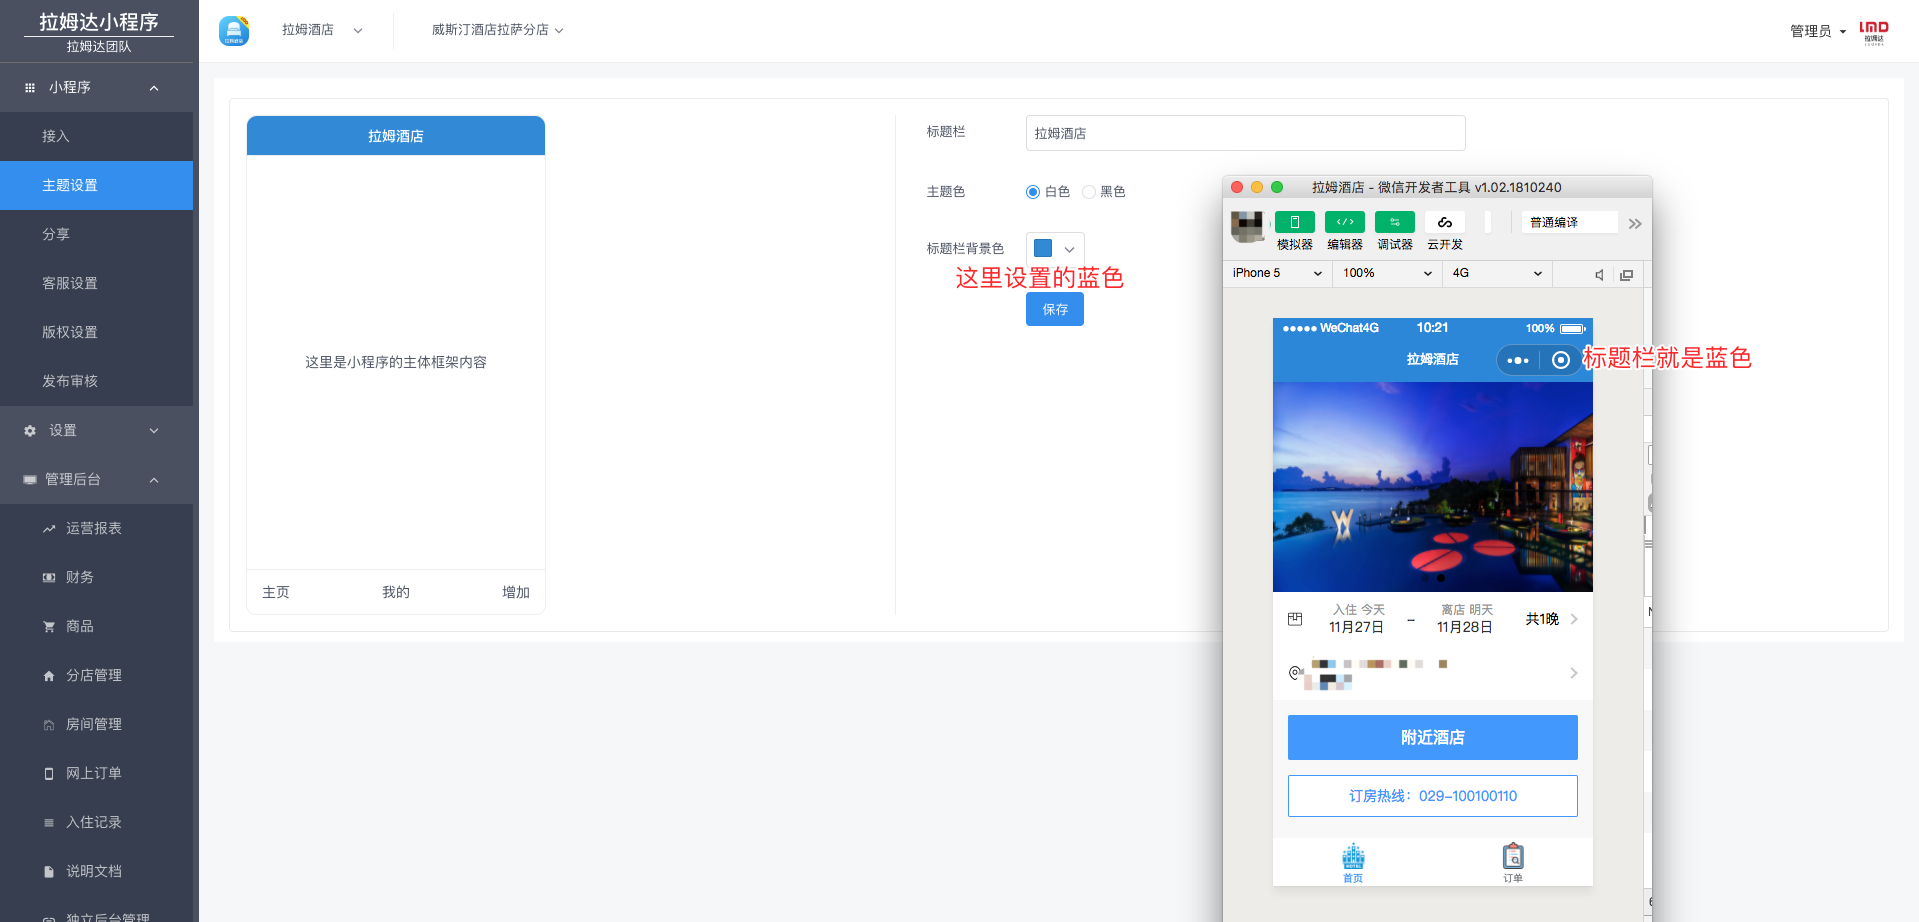Select the 黑色 theme color radio button
This screenshot has width=1919, height=922.
pyautogui.click(x=1089, y=192)
